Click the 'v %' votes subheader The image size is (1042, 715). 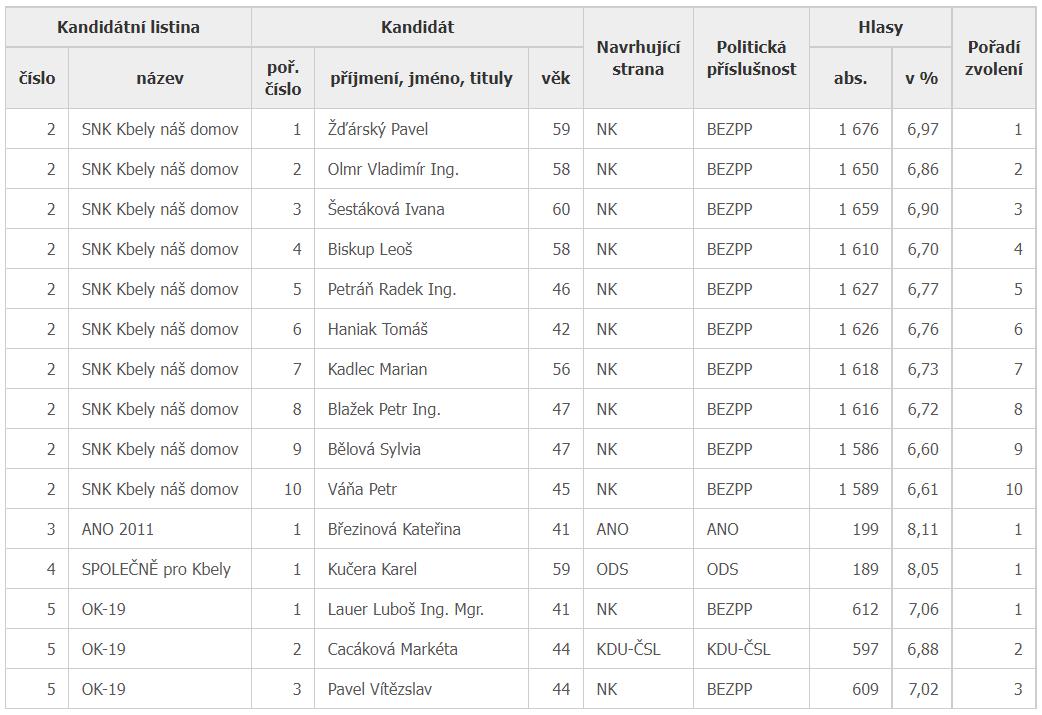point(921,78)
